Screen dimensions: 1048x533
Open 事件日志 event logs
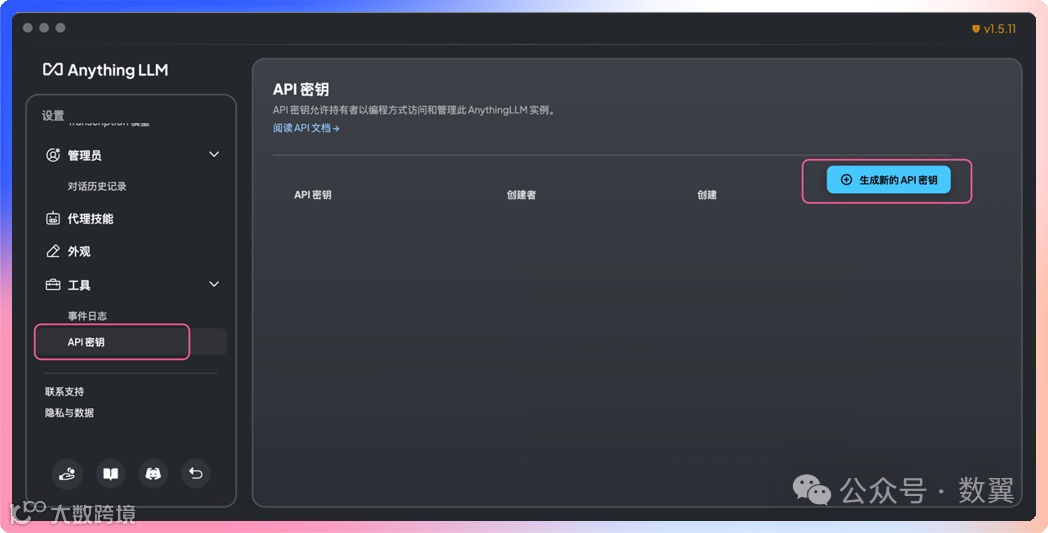point(87,316)
